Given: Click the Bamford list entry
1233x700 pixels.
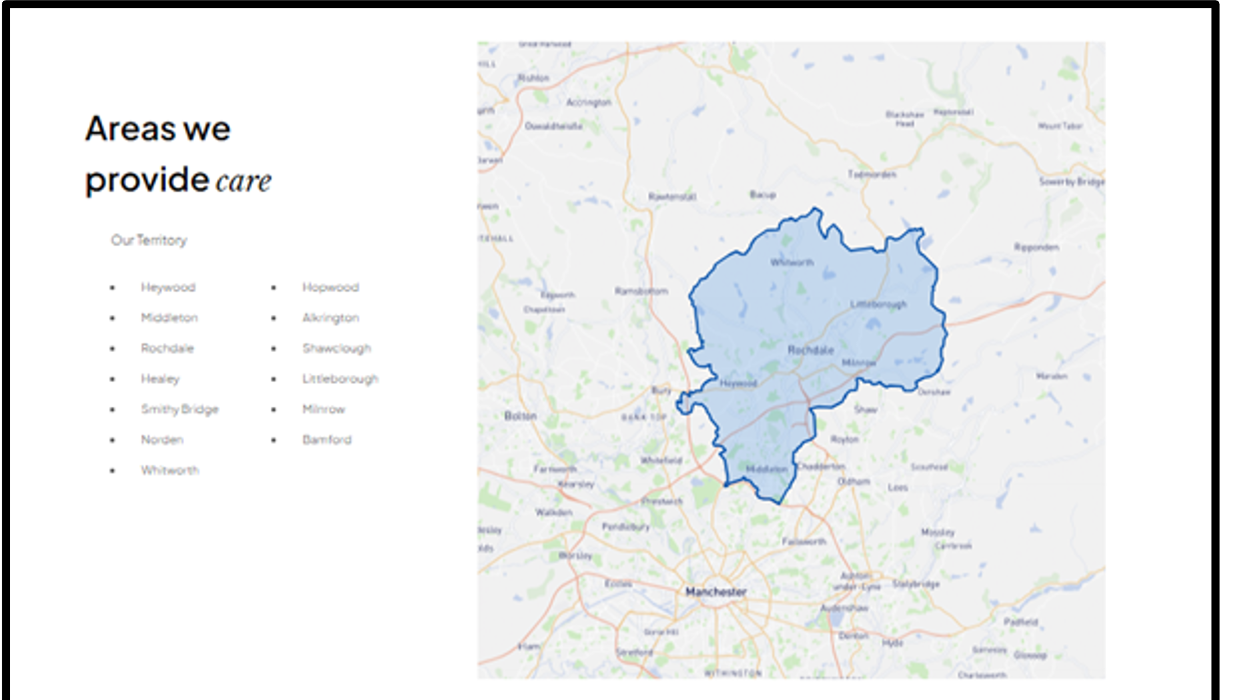Looking at the screenshot, I should pyautogui.click(x=327, y=440).
